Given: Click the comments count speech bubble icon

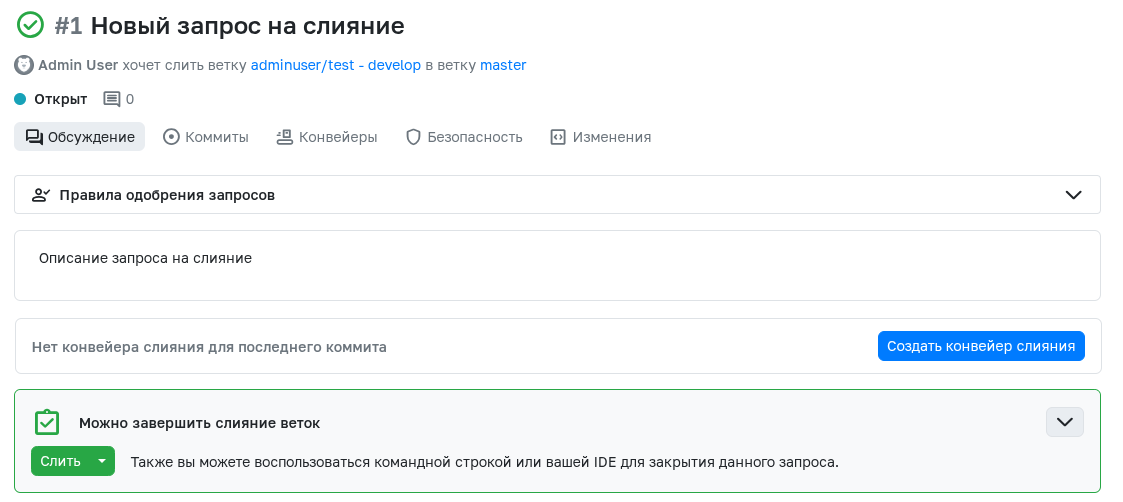Looking at the screenshot, I should pos(112,100).
